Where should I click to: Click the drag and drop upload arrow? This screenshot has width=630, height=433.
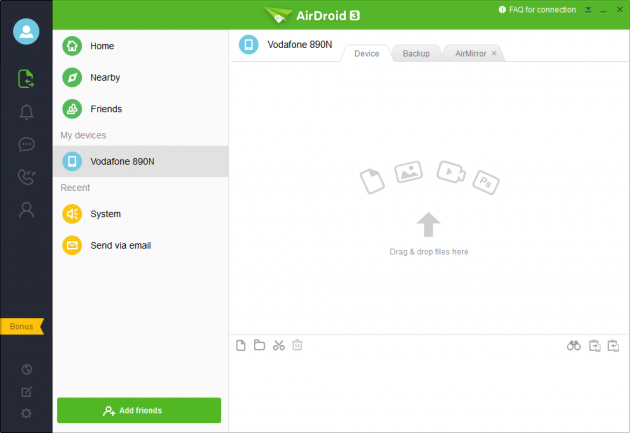pyautogui.click(x=428, y=224)
